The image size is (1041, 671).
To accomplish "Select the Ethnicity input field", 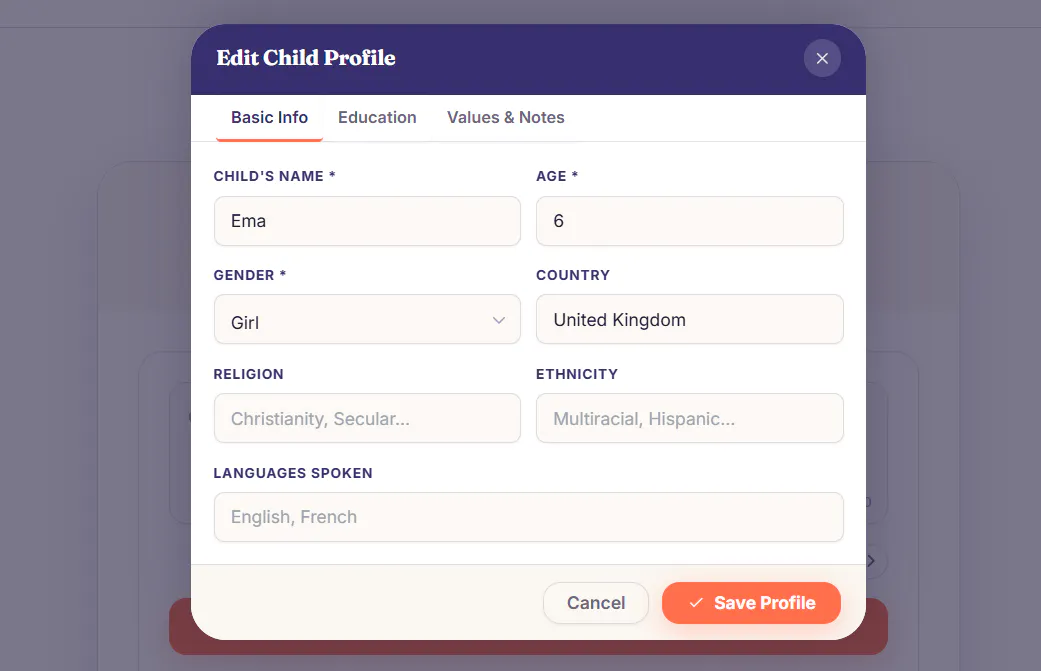I will tap(690, 418).
